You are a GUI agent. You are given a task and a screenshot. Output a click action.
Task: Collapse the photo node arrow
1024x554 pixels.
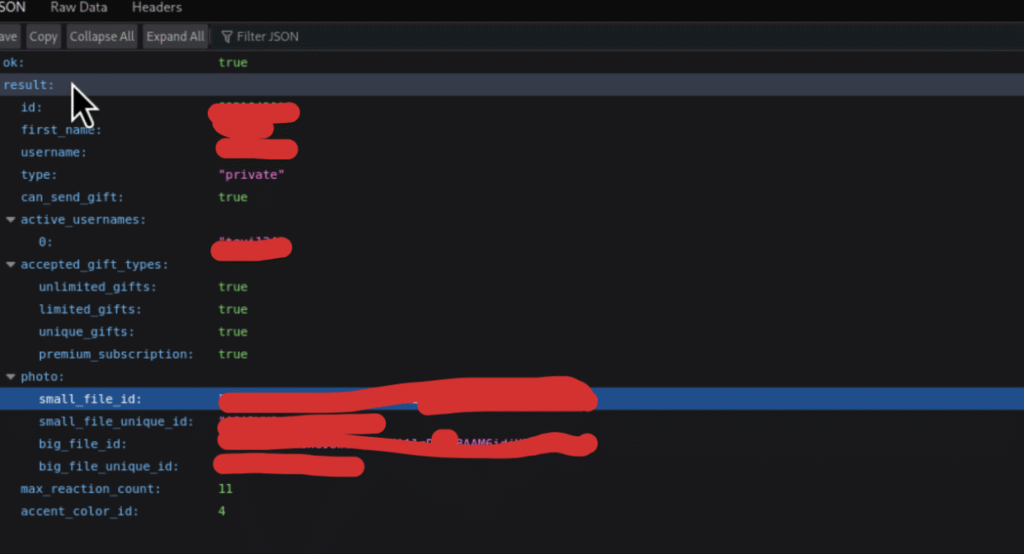11,377
